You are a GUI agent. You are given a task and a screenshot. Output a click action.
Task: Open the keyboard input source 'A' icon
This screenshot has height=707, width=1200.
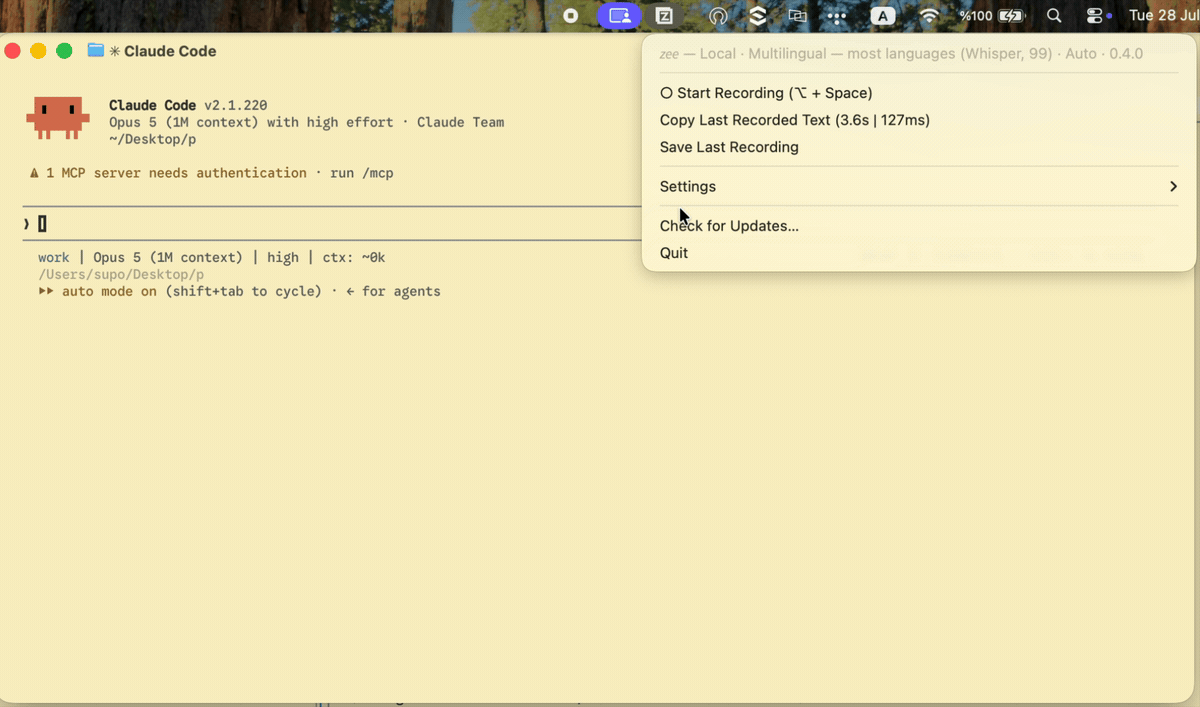[883, 16]
